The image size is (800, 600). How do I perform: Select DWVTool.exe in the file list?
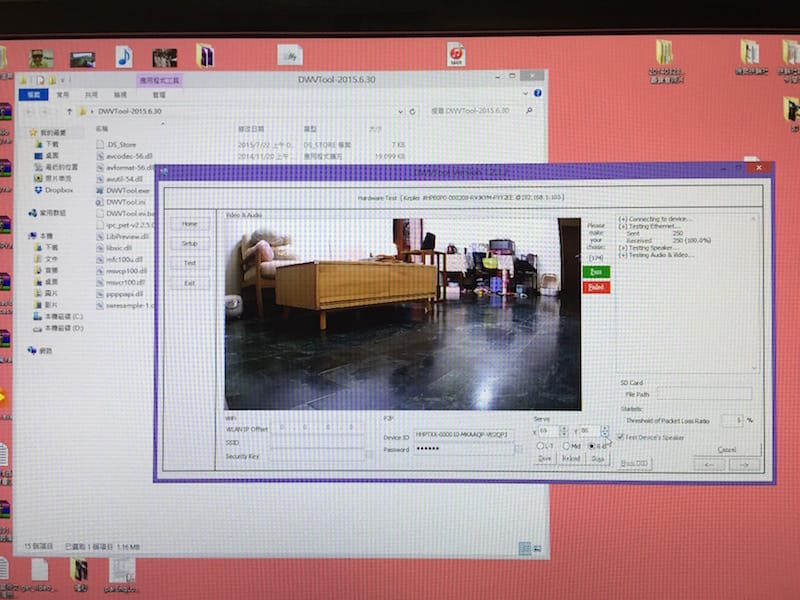(x=127, y=189)
